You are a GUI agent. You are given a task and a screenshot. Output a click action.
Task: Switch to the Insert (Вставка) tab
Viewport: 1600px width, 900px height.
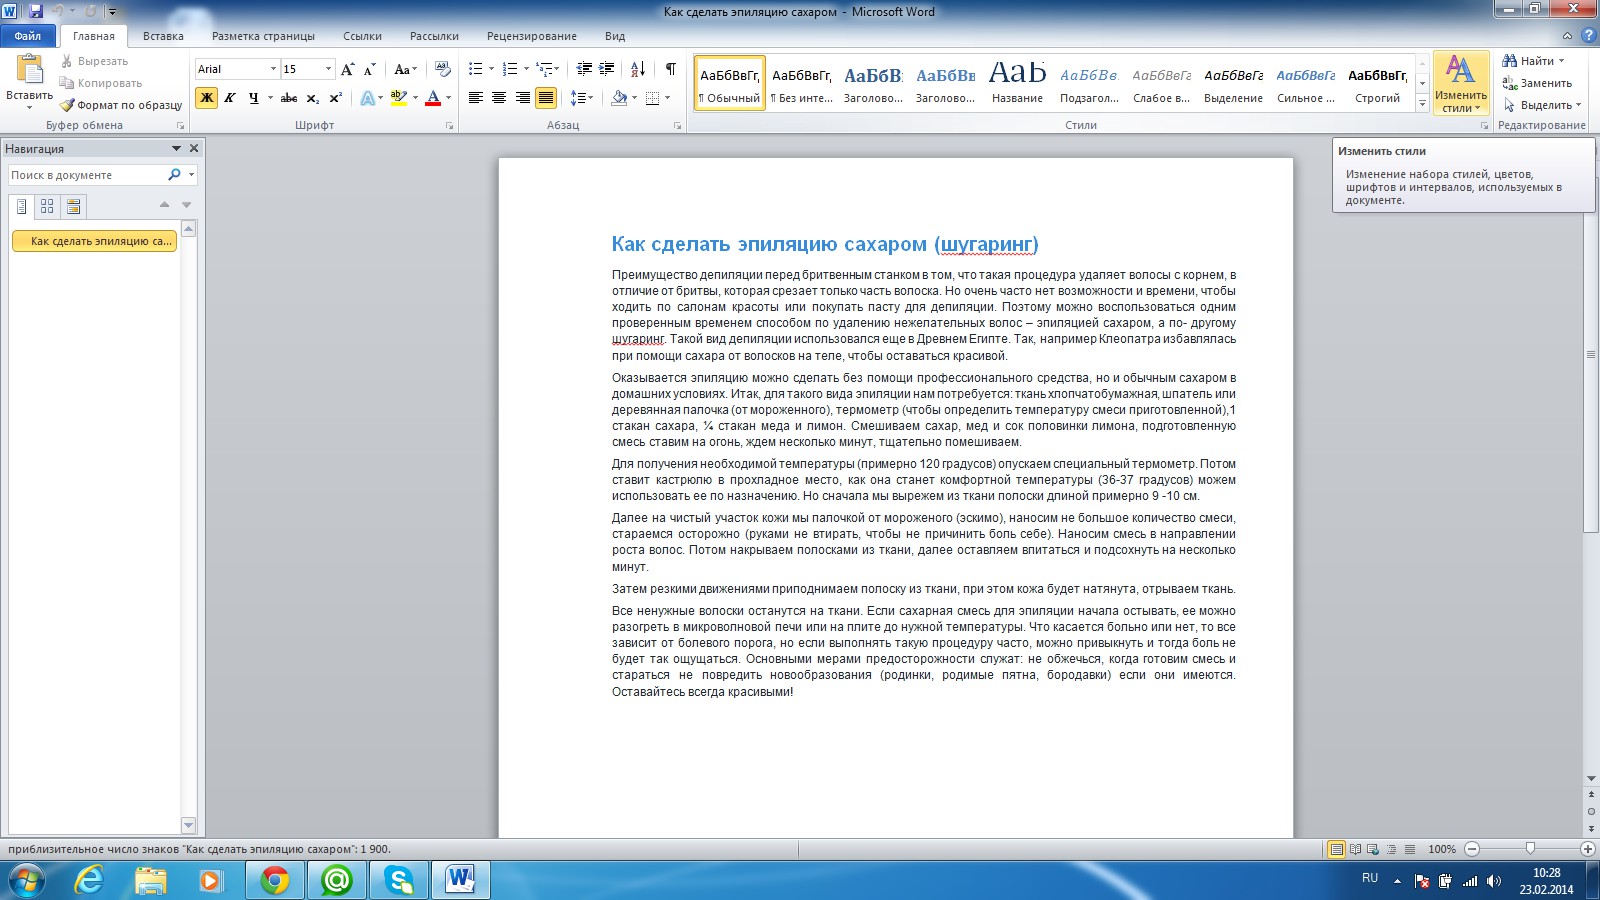[x=163, y=36]
